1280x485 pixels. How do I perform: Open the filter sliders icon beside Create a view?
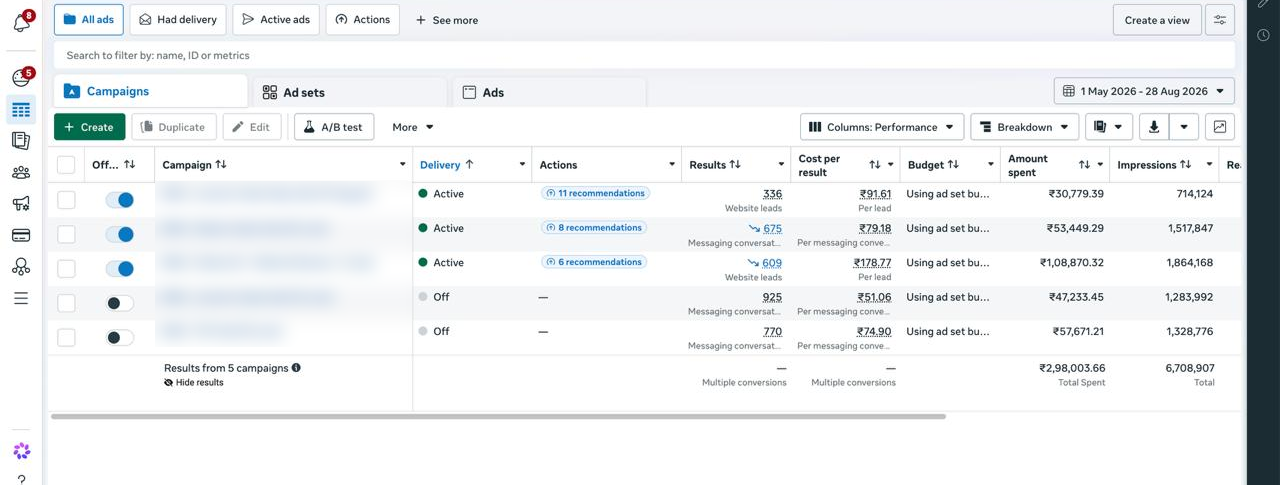click(x=1220, y=20)
